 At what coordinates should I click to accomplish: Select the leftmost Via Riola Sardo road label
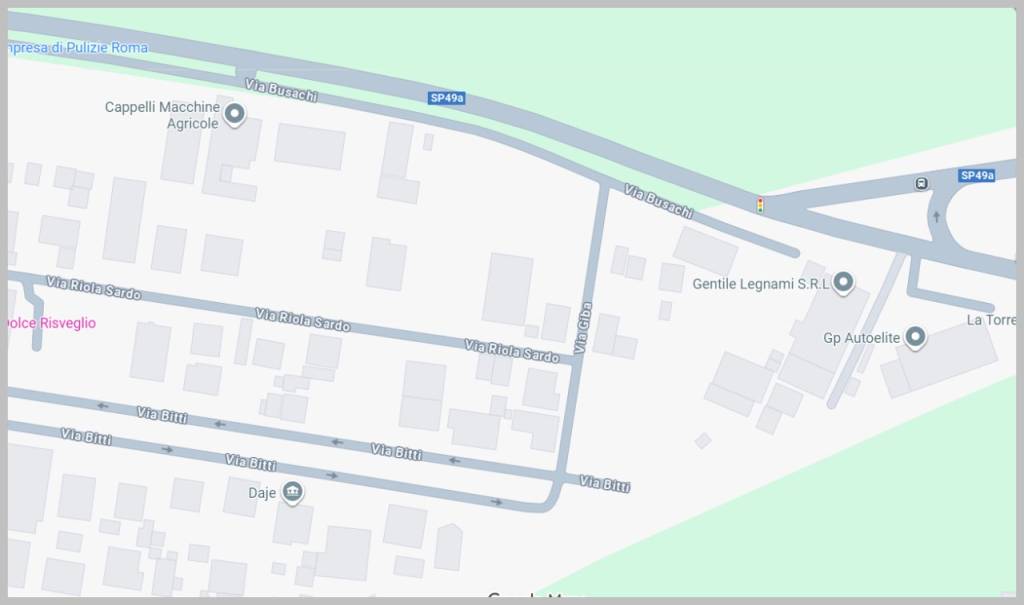93,287
